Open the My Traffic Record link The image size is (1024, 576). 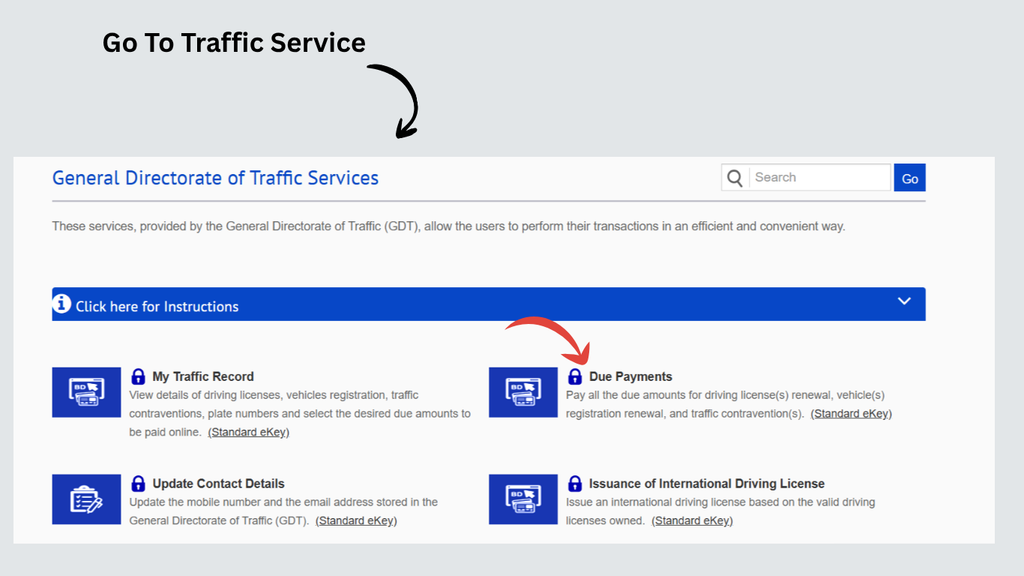[x=203, y=377]
